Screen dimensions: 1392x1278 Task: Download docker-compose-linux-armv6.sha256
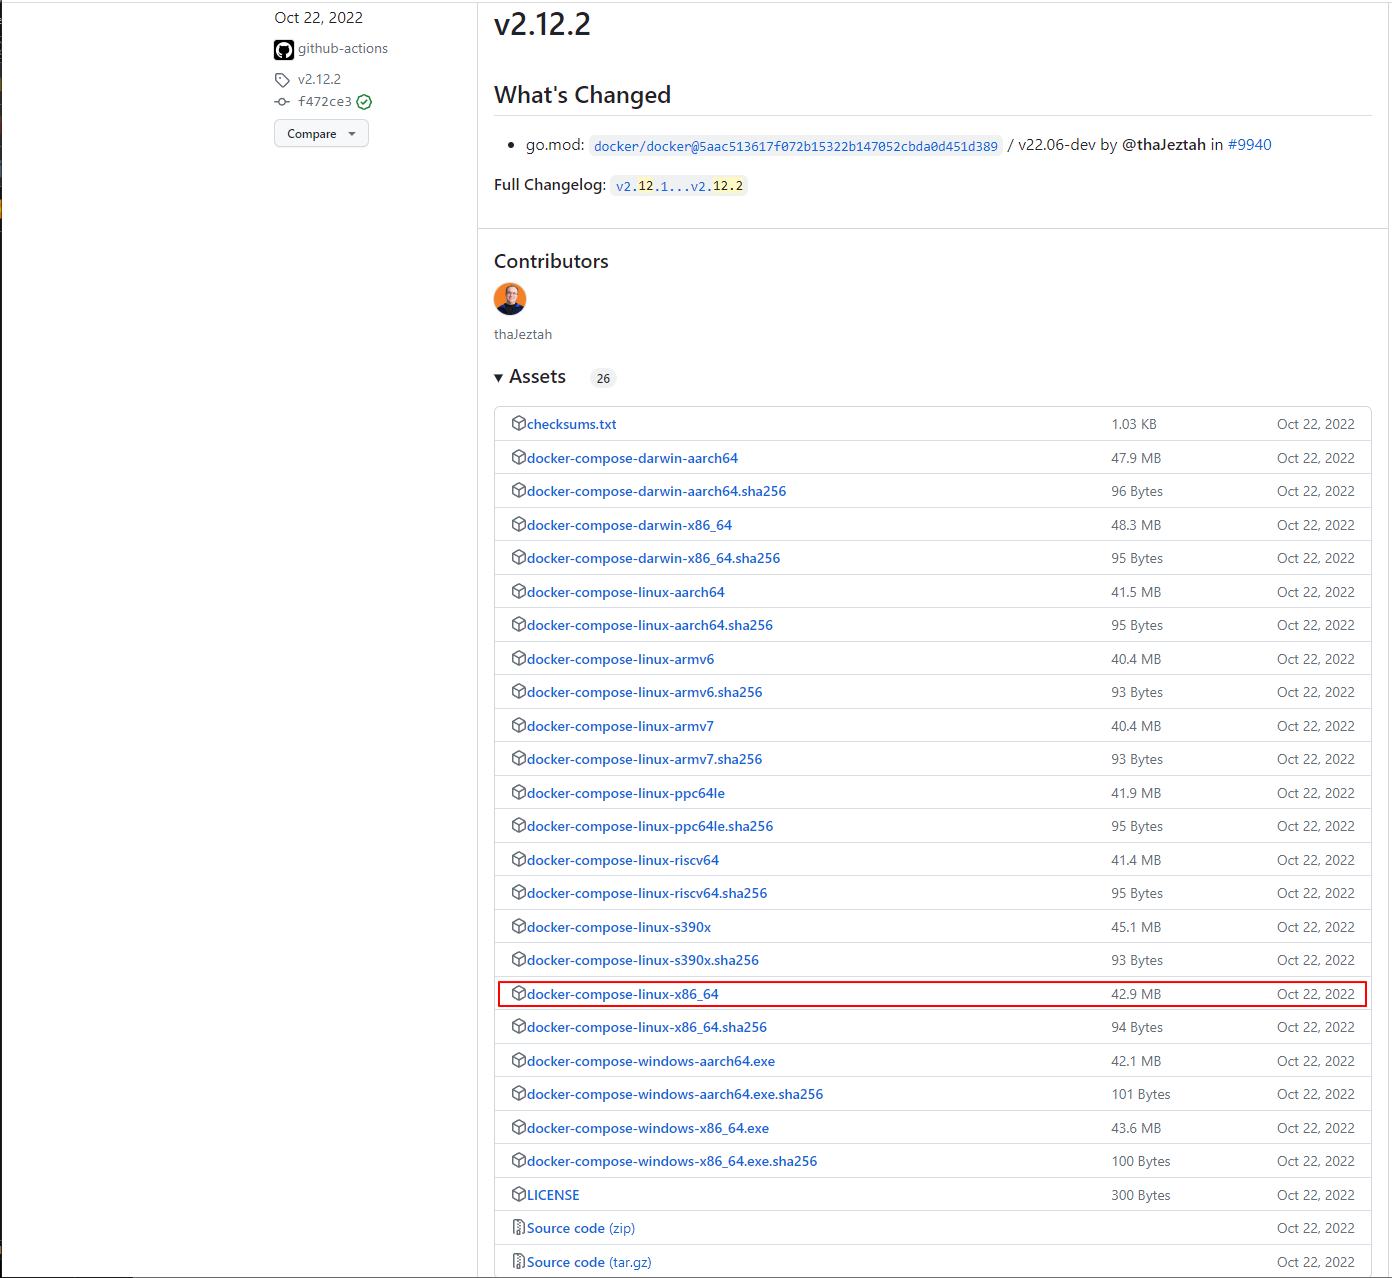click(644, 692)
